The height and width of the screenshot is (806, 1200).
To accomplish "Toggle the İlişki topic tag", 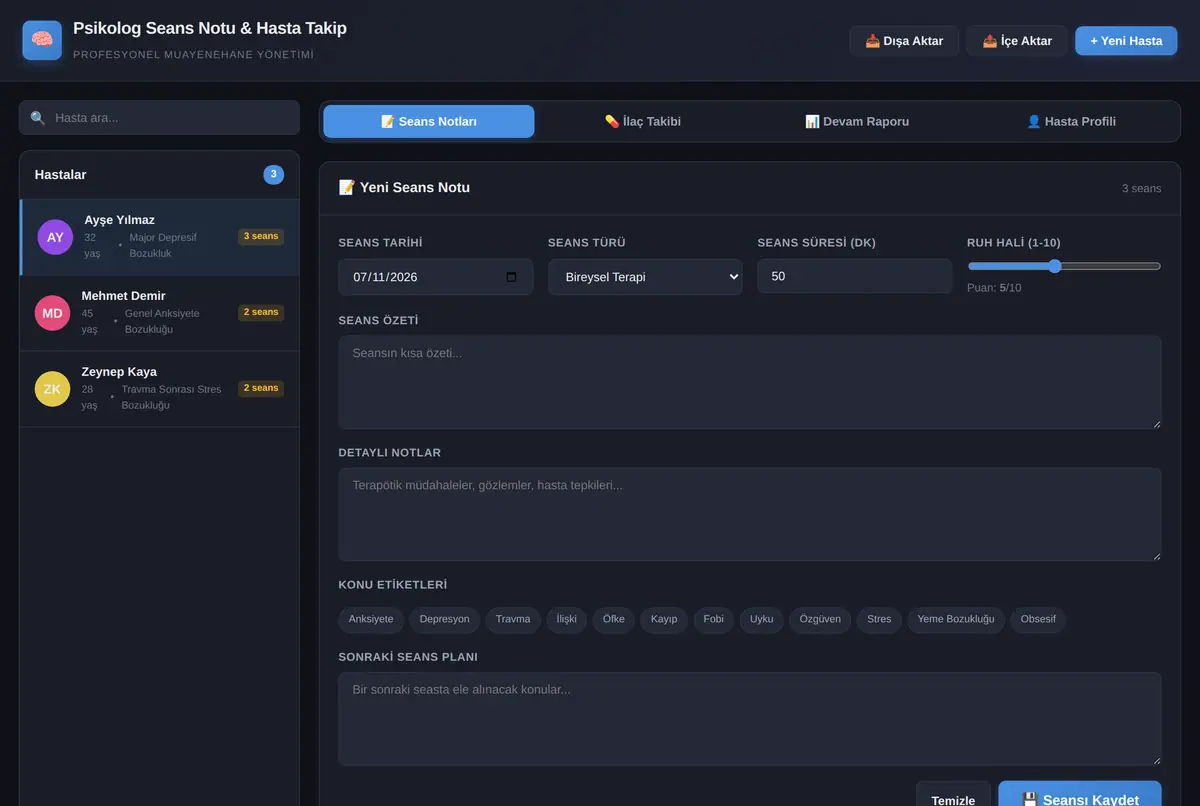I will coord(567,619).
